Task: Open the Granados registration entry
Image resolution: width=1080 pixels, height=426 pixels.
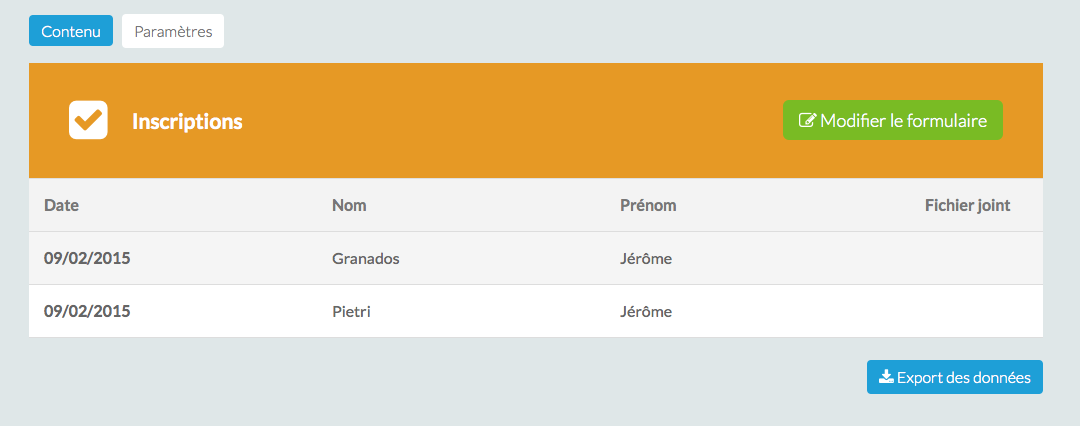Action: tap(365, 258)
